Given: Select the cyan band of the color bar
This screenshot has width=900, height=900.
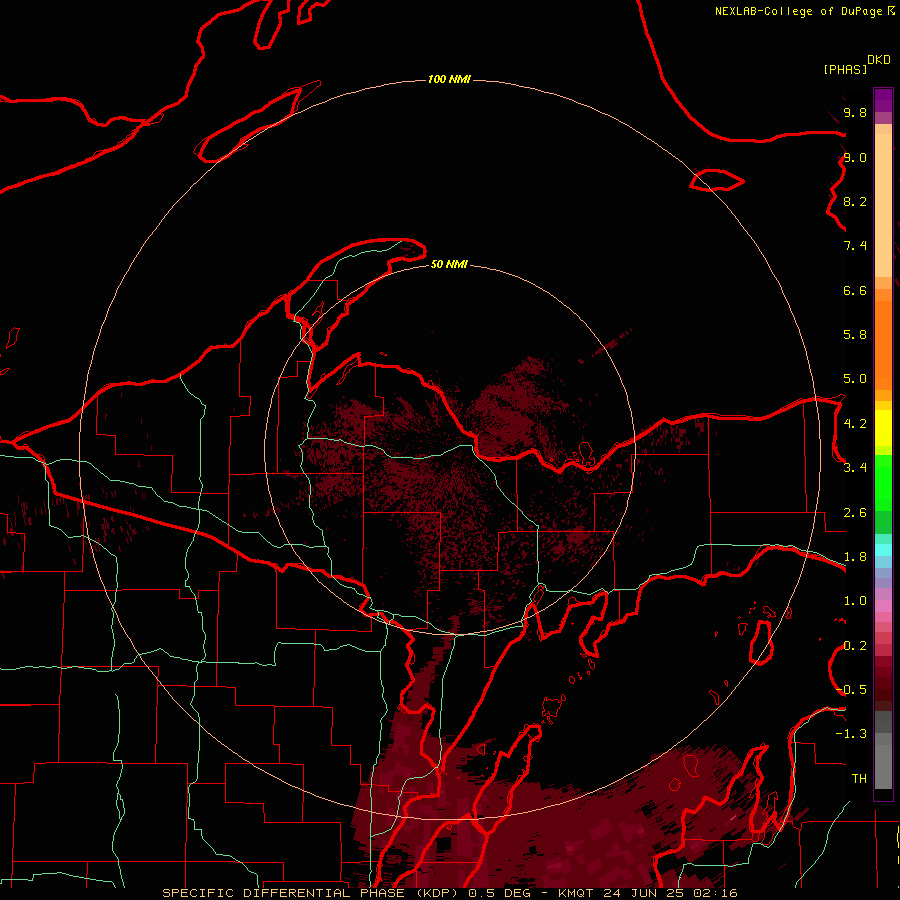Looking at the screenshot, I should click(x=883, y=550).
